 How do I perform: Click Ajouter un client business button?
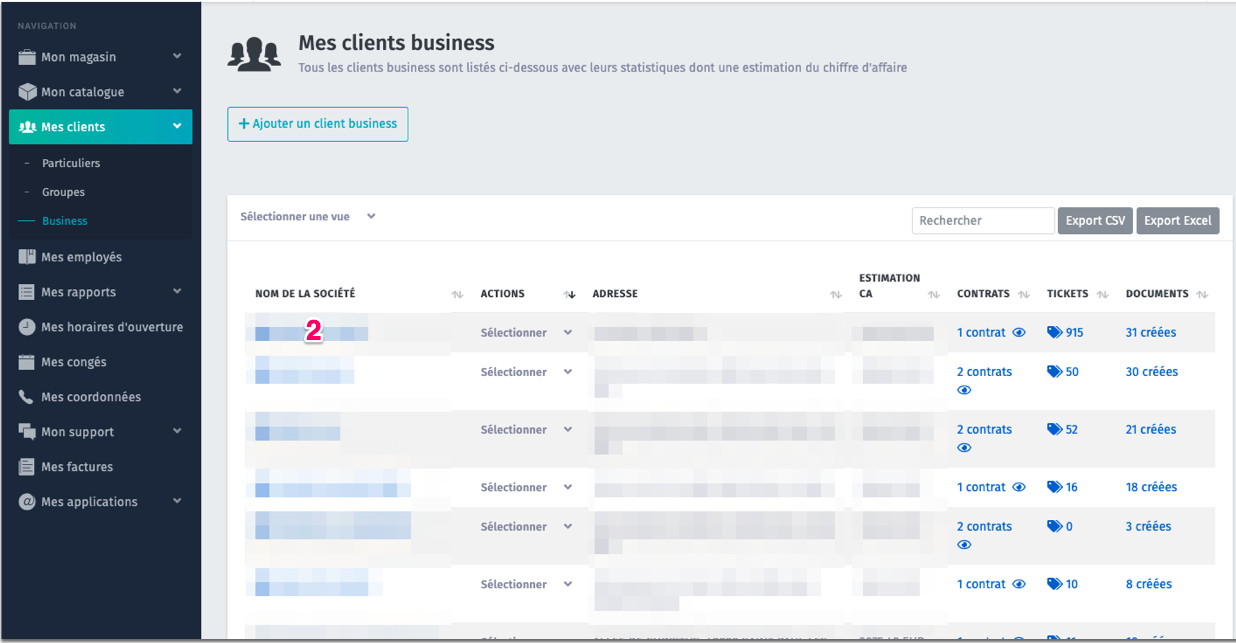pyautogui.click(x=317, y=124)
